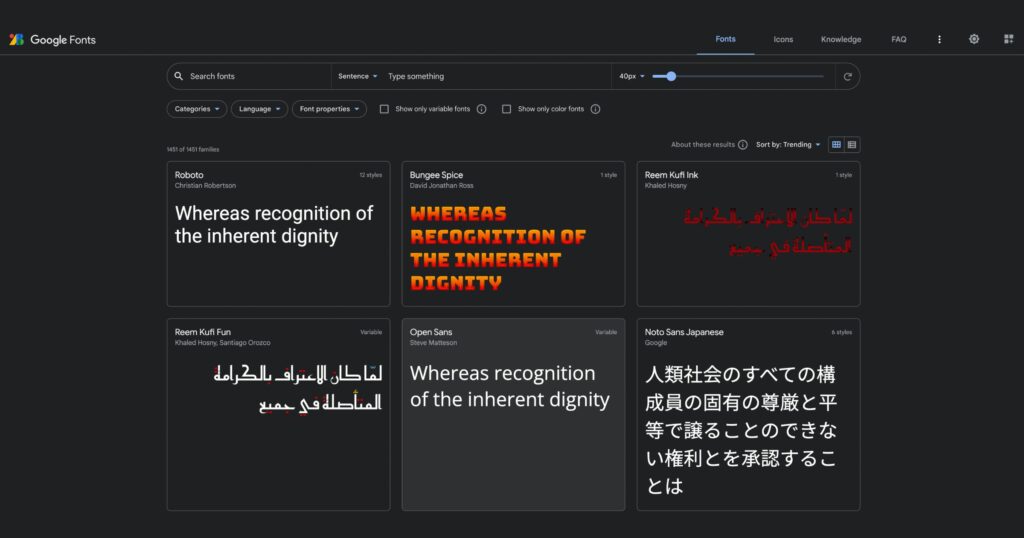Click Khaled Hosny, Santiago Orozco designer text

click(x=223, y=343)
